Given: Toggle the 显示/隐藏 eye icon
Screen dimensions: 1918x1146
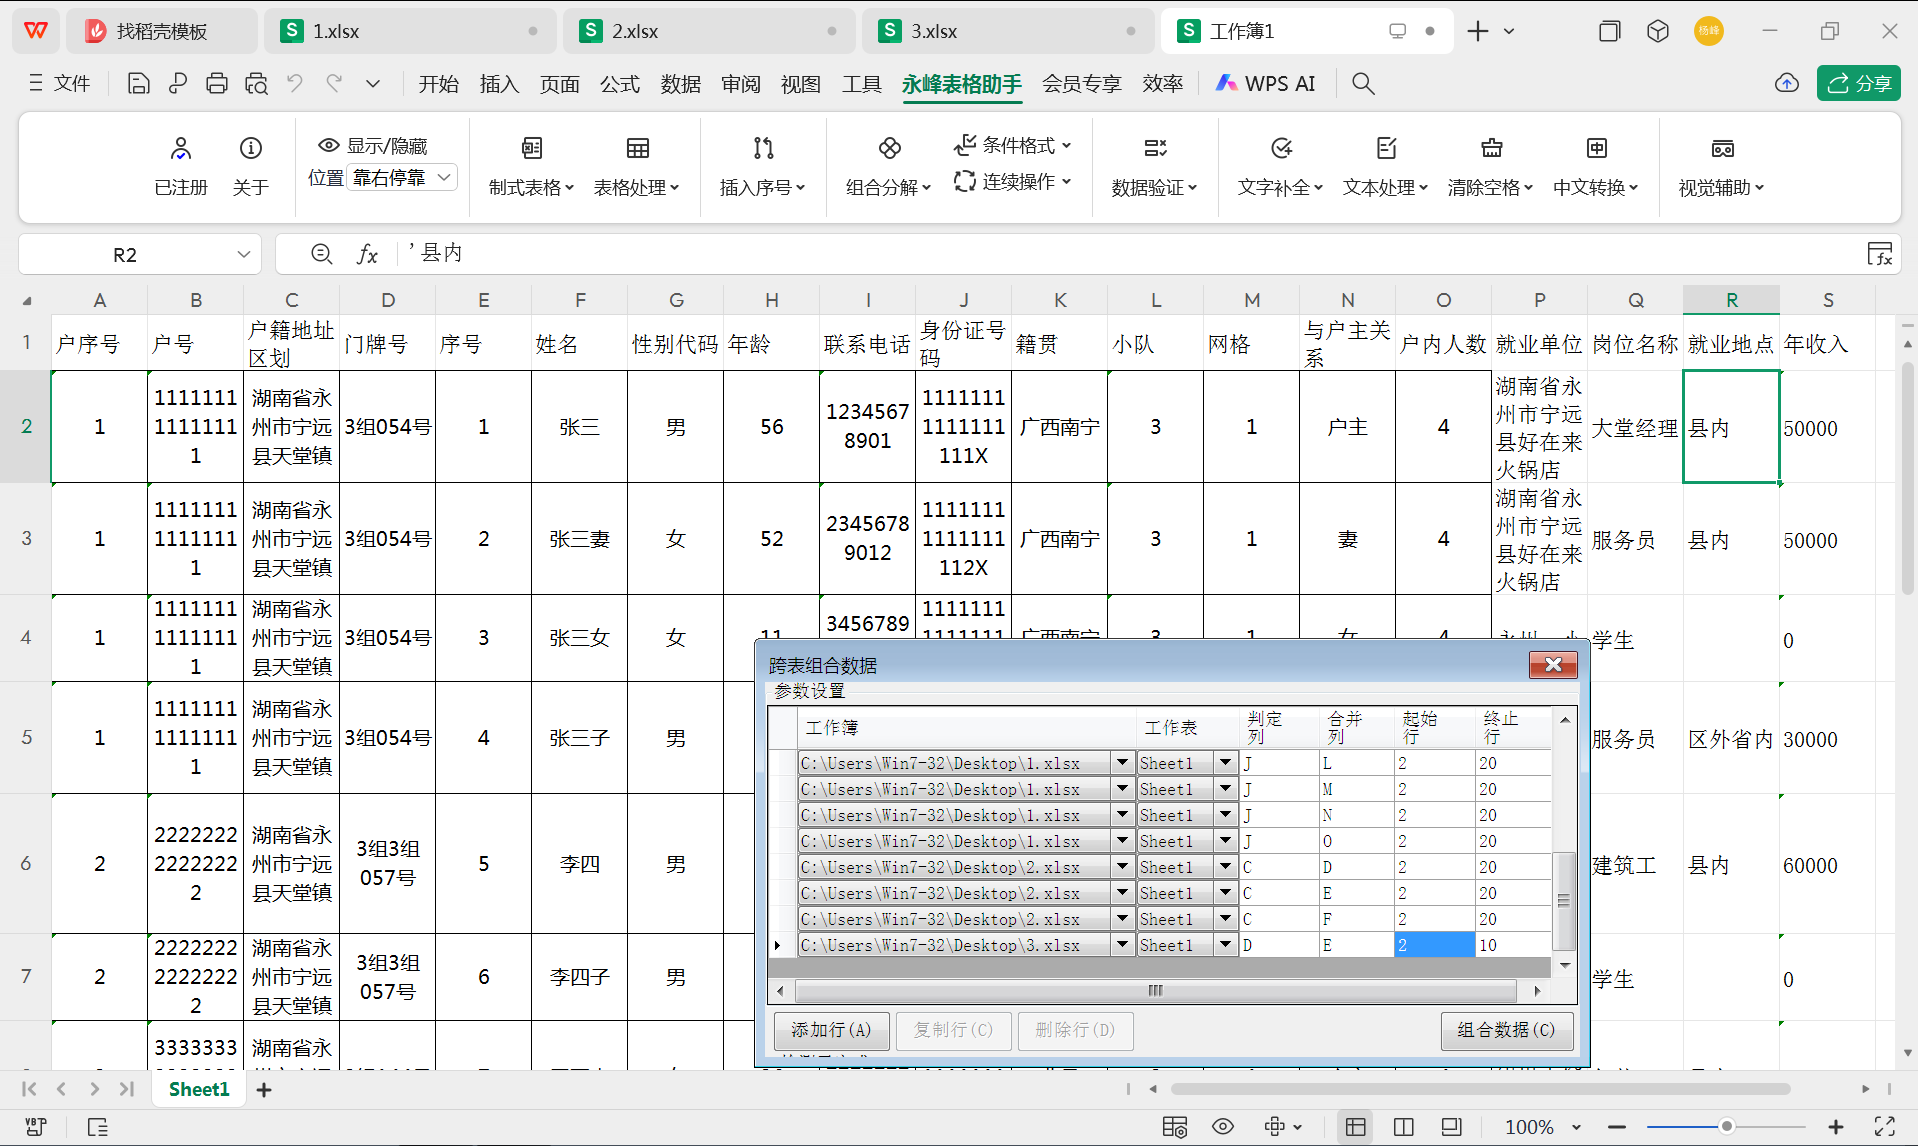Looking at the screenshot, I should click(328, 145).
